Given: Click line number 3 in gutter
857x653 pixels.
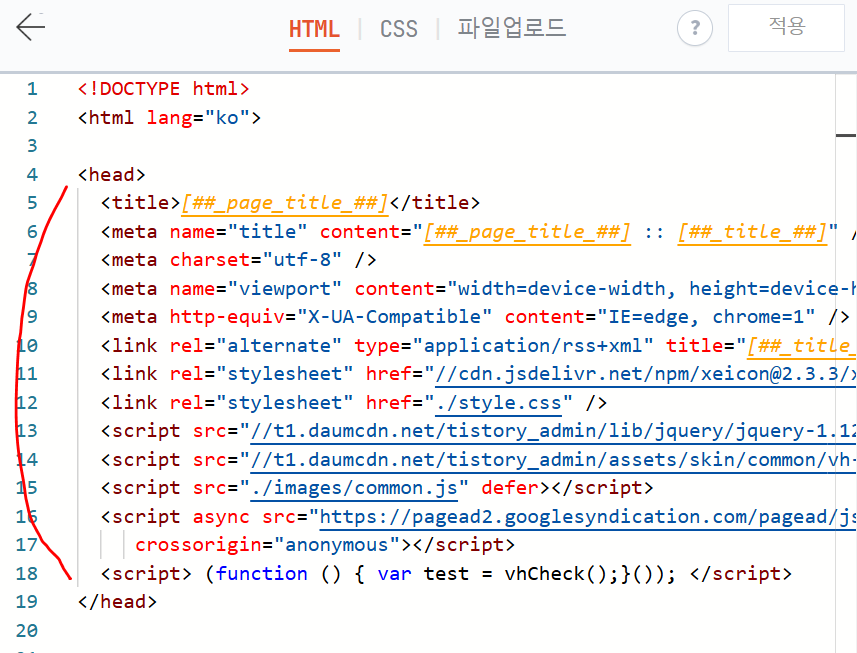Looking at the screenshot, I should [32, 146].
